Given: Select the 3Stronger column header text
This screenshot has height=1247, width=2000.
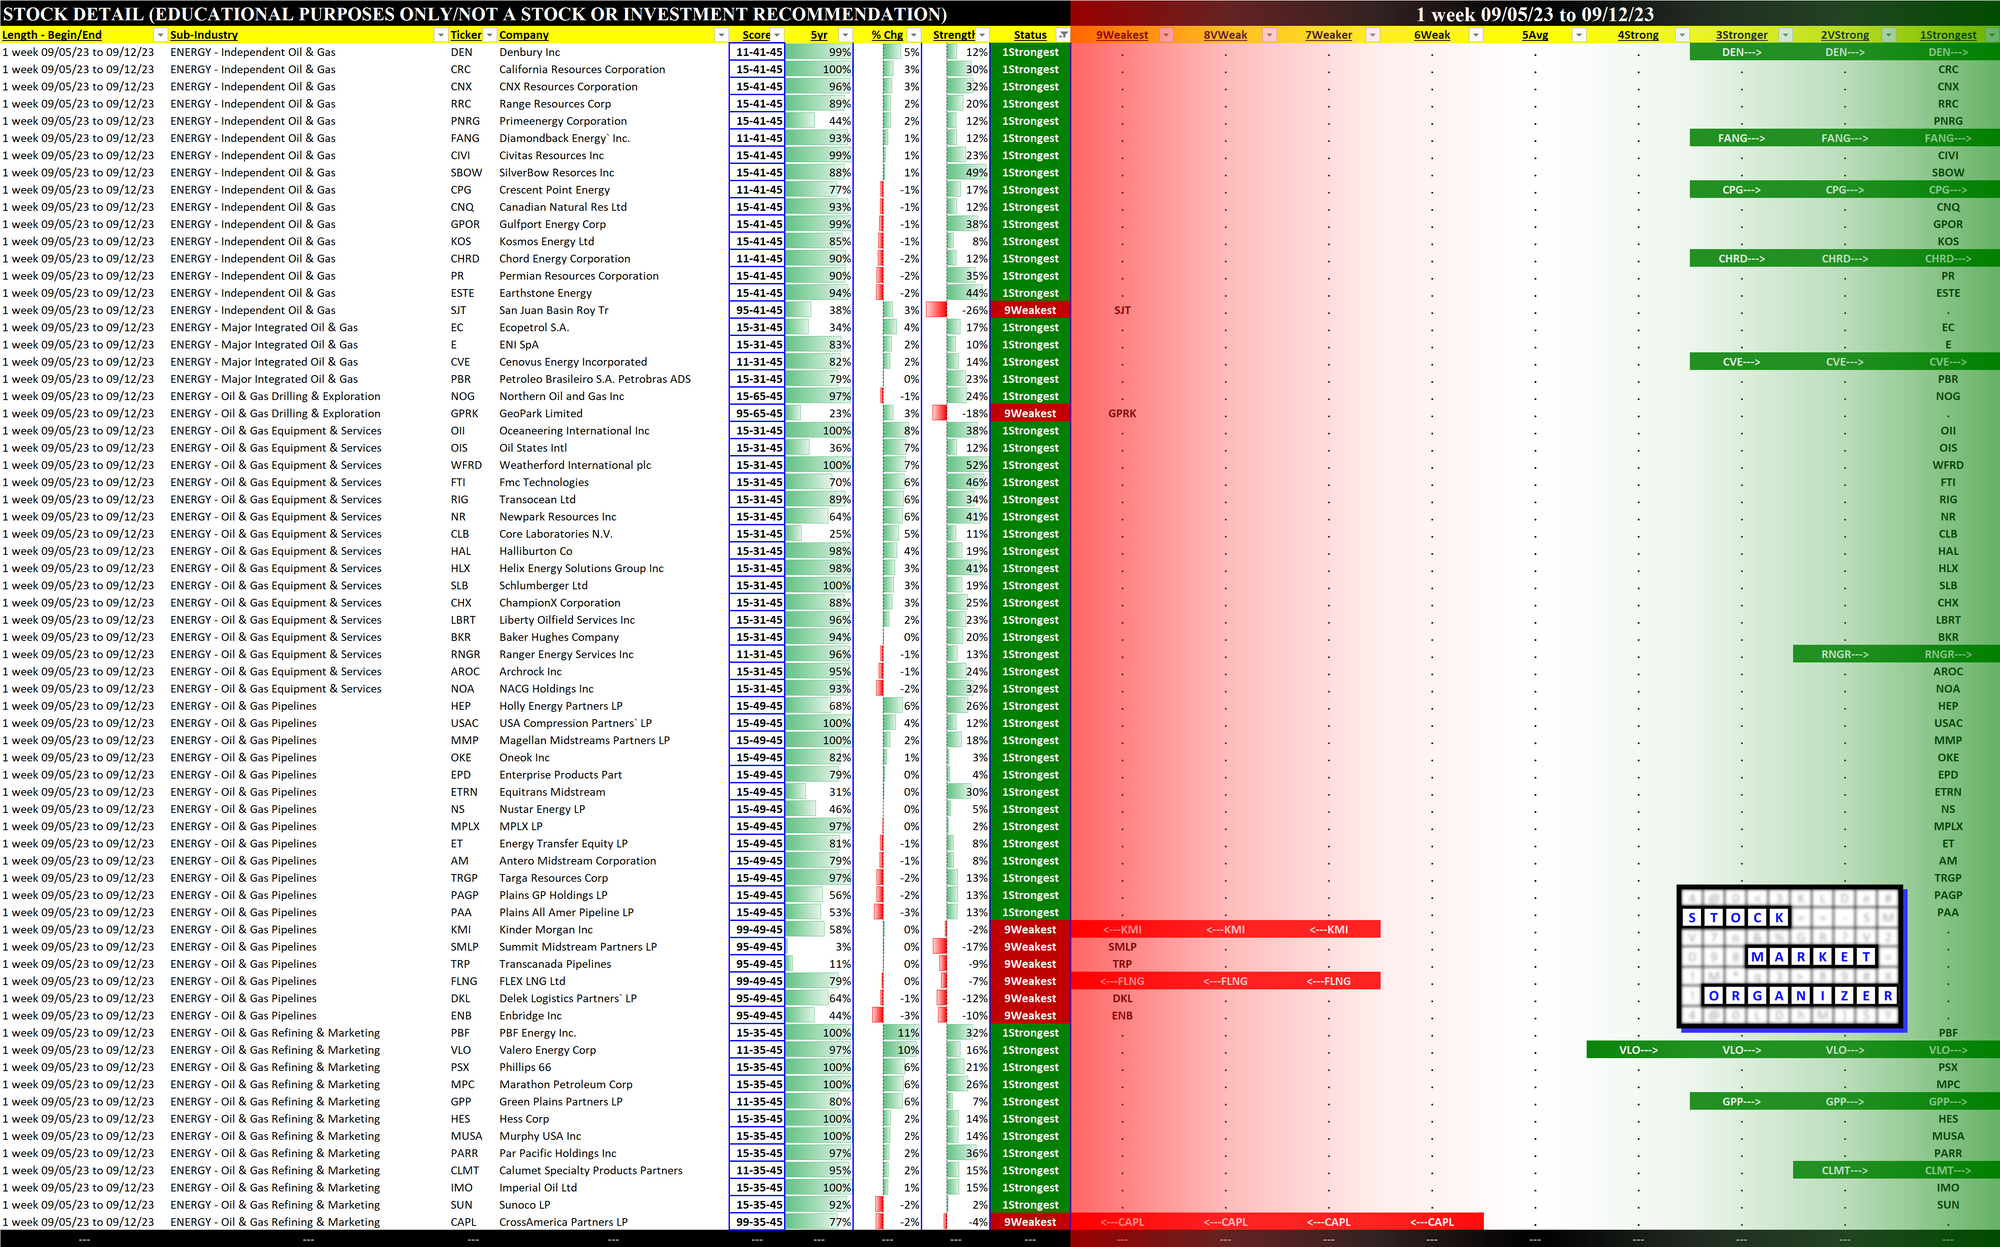Looking at the screenshot, I should [1741, 35].
